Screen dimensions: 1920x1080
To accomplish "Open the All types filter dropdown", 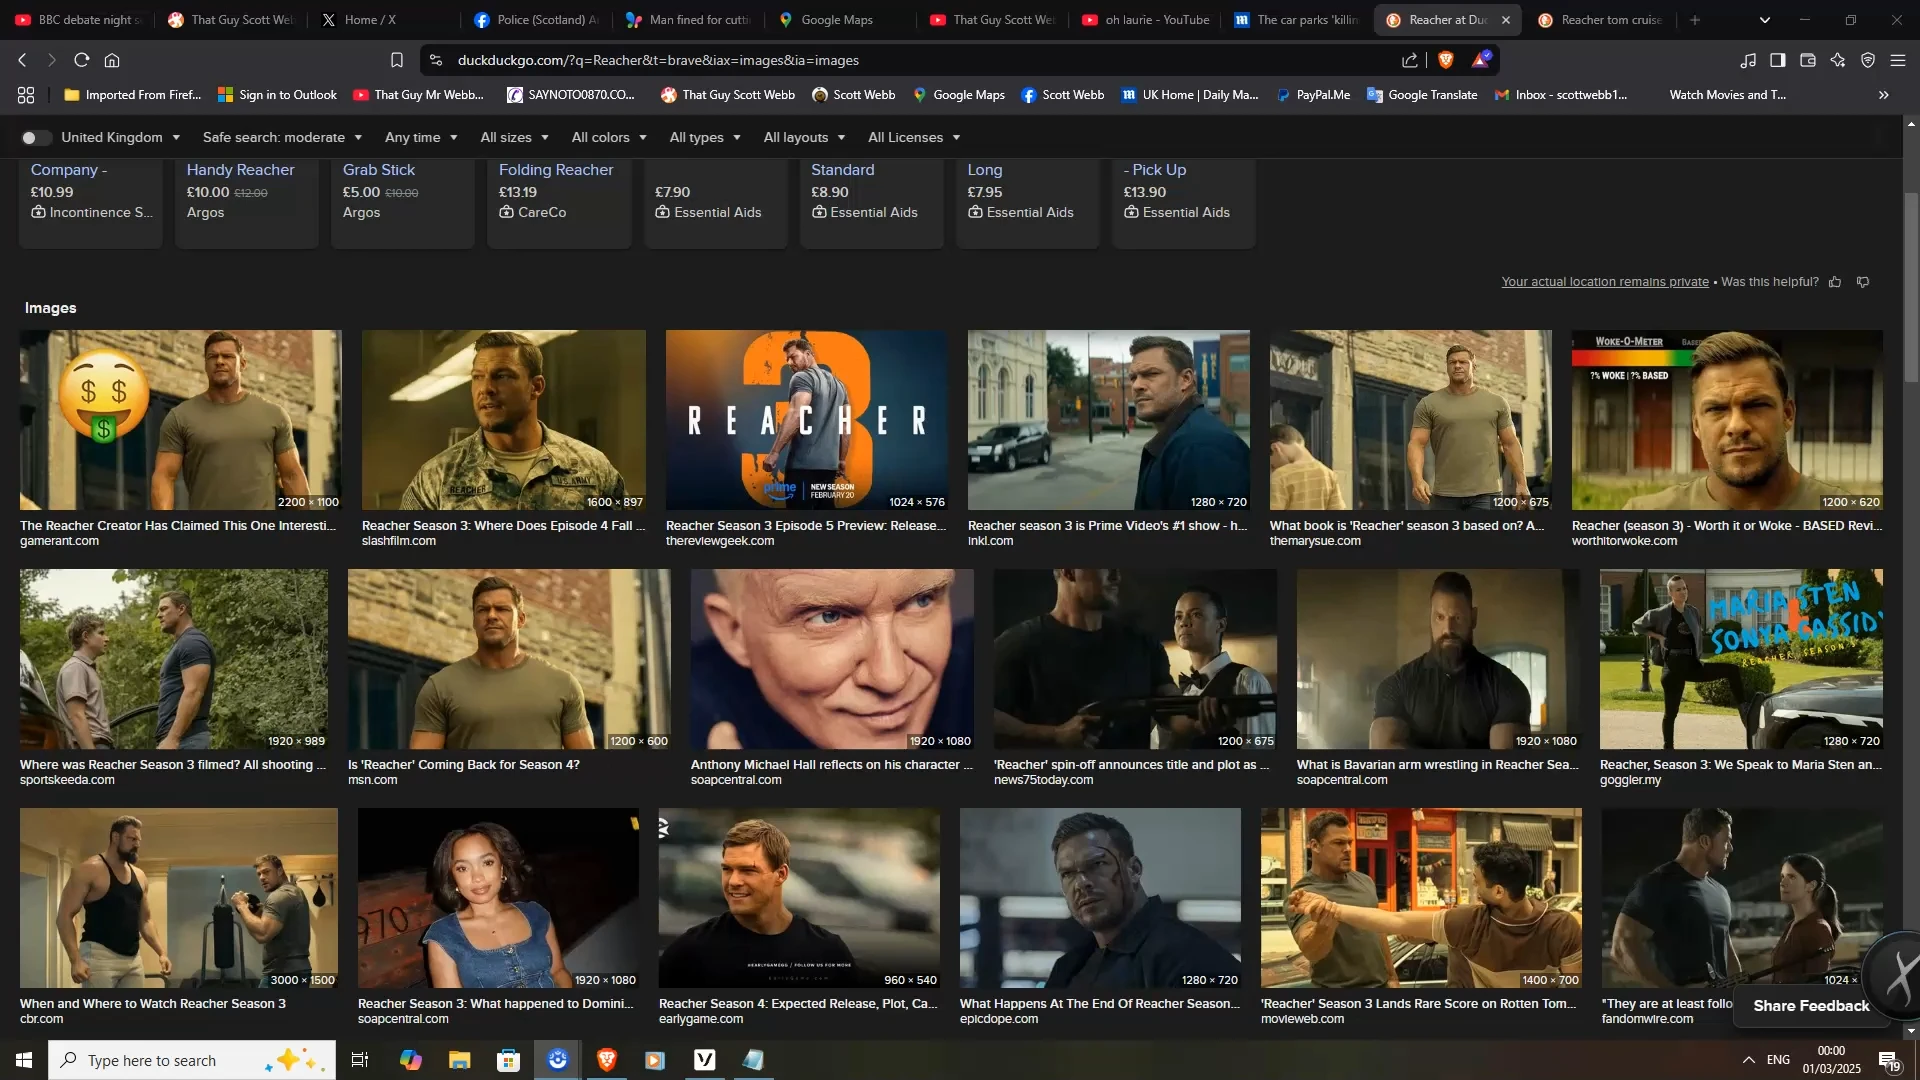I will pos(704,138).
